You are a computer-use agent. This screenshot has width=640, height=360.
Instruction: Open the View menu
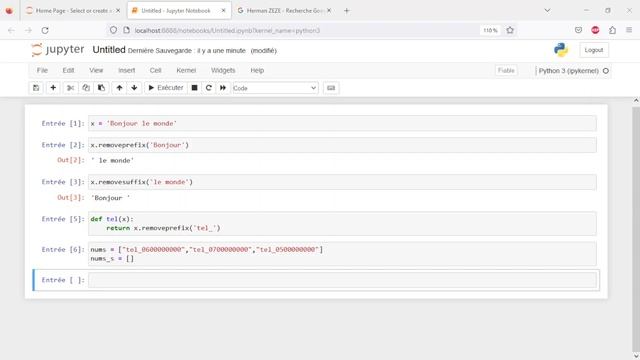click(x=96, y=70)
